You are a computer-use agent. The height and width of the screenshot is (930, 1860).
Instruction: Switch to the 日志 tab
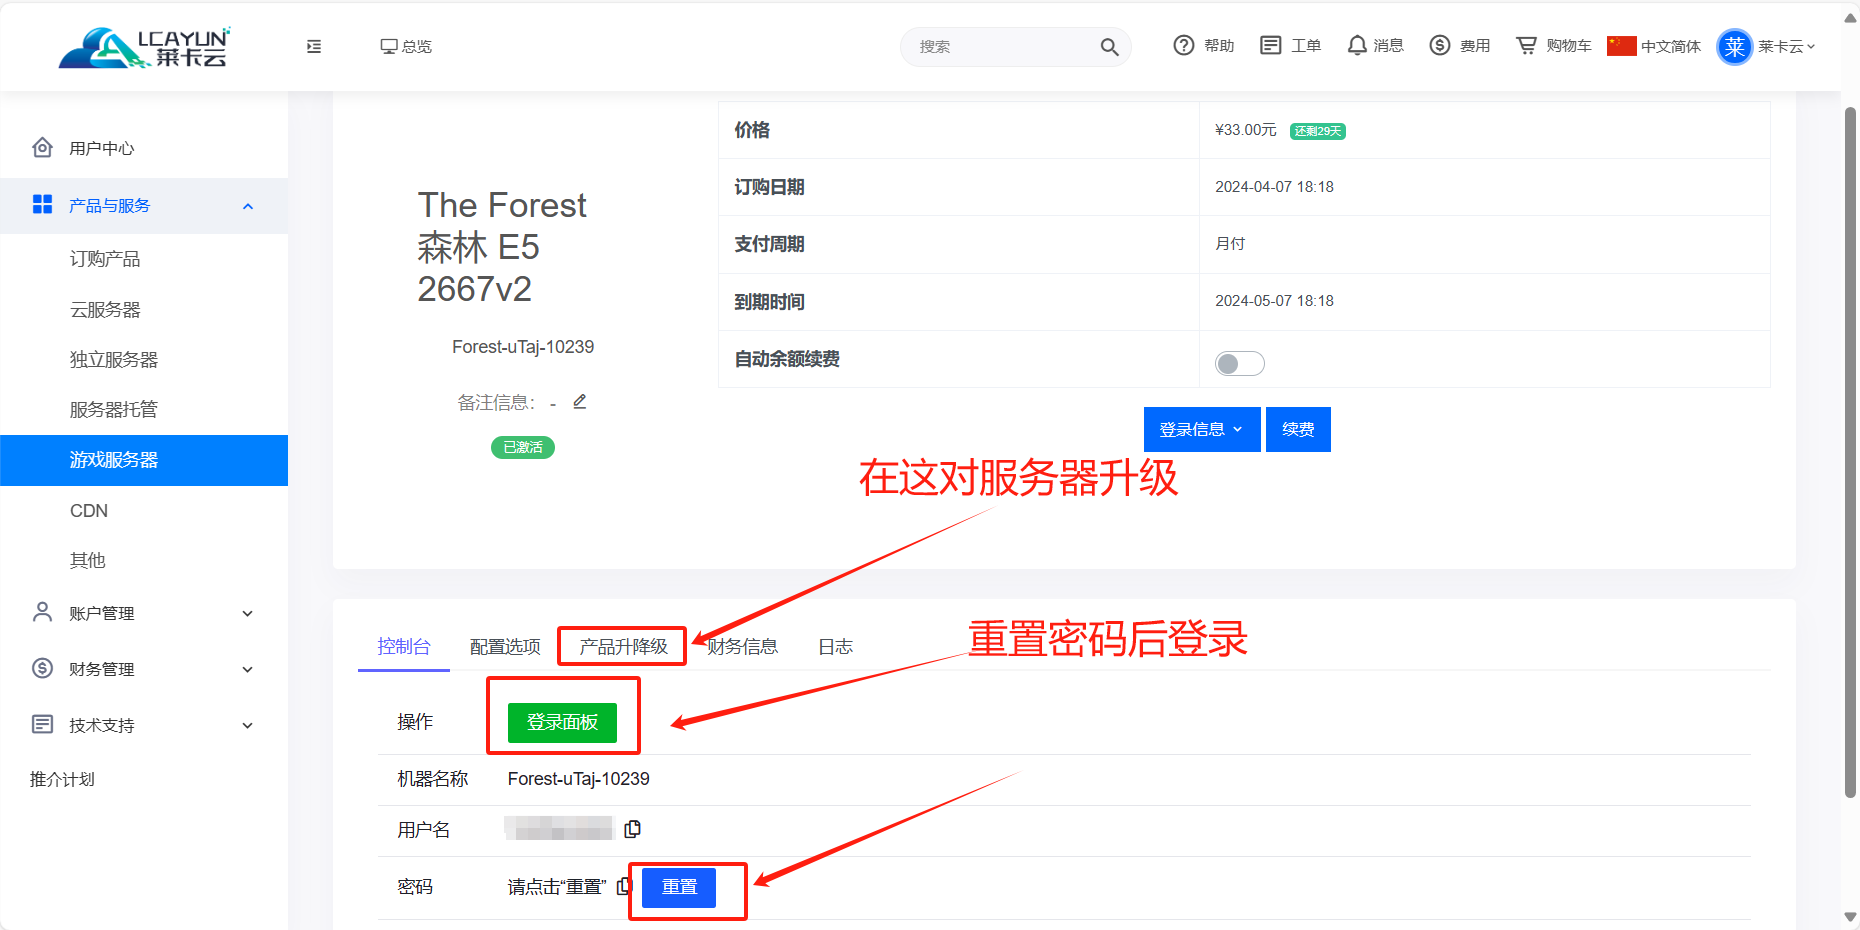coord(835,647)
